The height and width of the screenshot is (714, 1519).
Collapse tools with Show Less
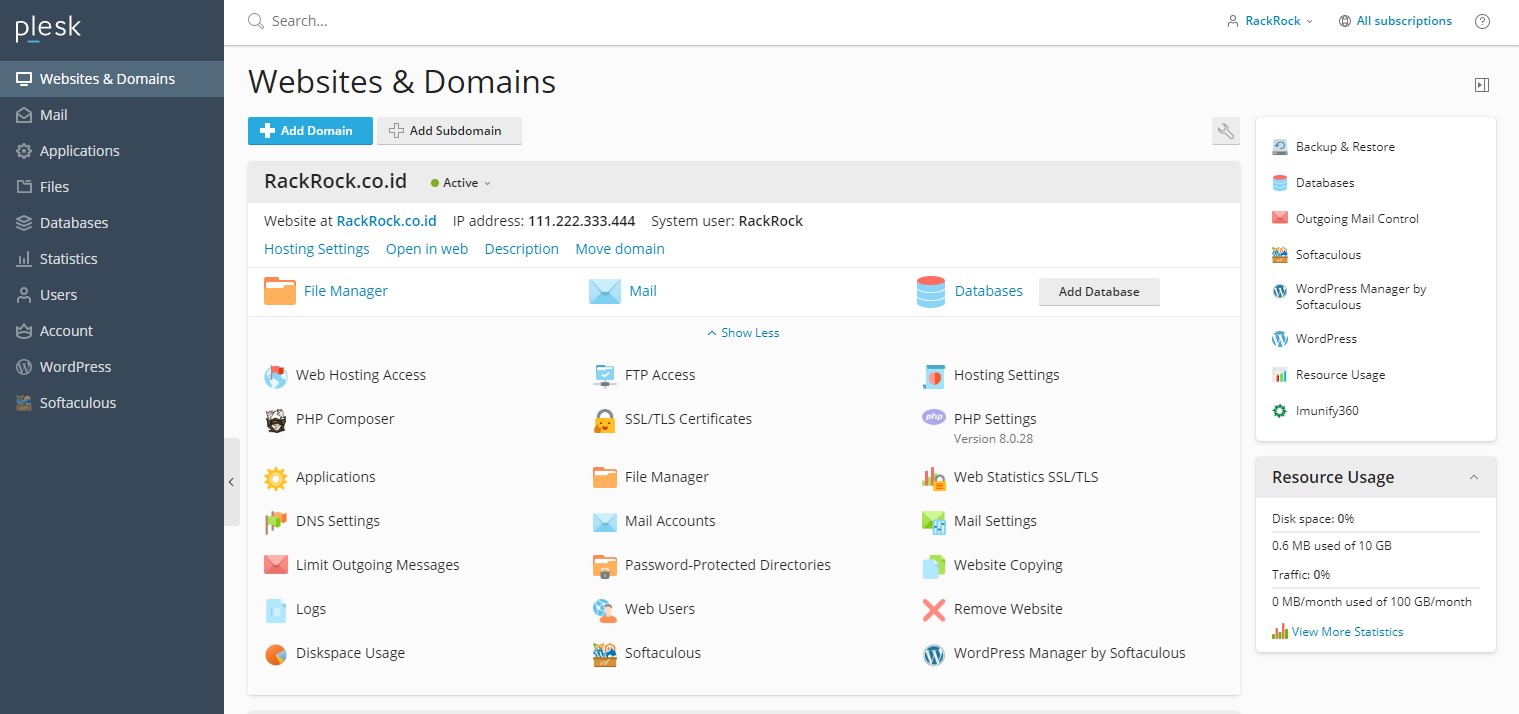point(743,333)
